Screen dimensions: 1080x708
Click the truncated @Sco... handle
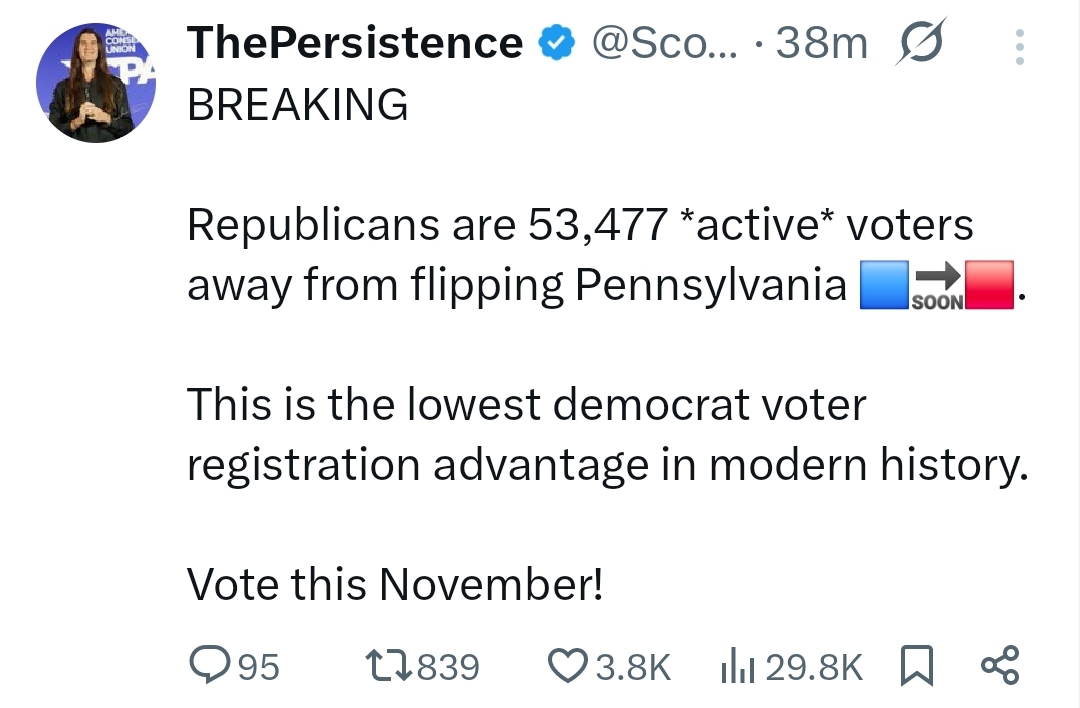tap(663, 43)
